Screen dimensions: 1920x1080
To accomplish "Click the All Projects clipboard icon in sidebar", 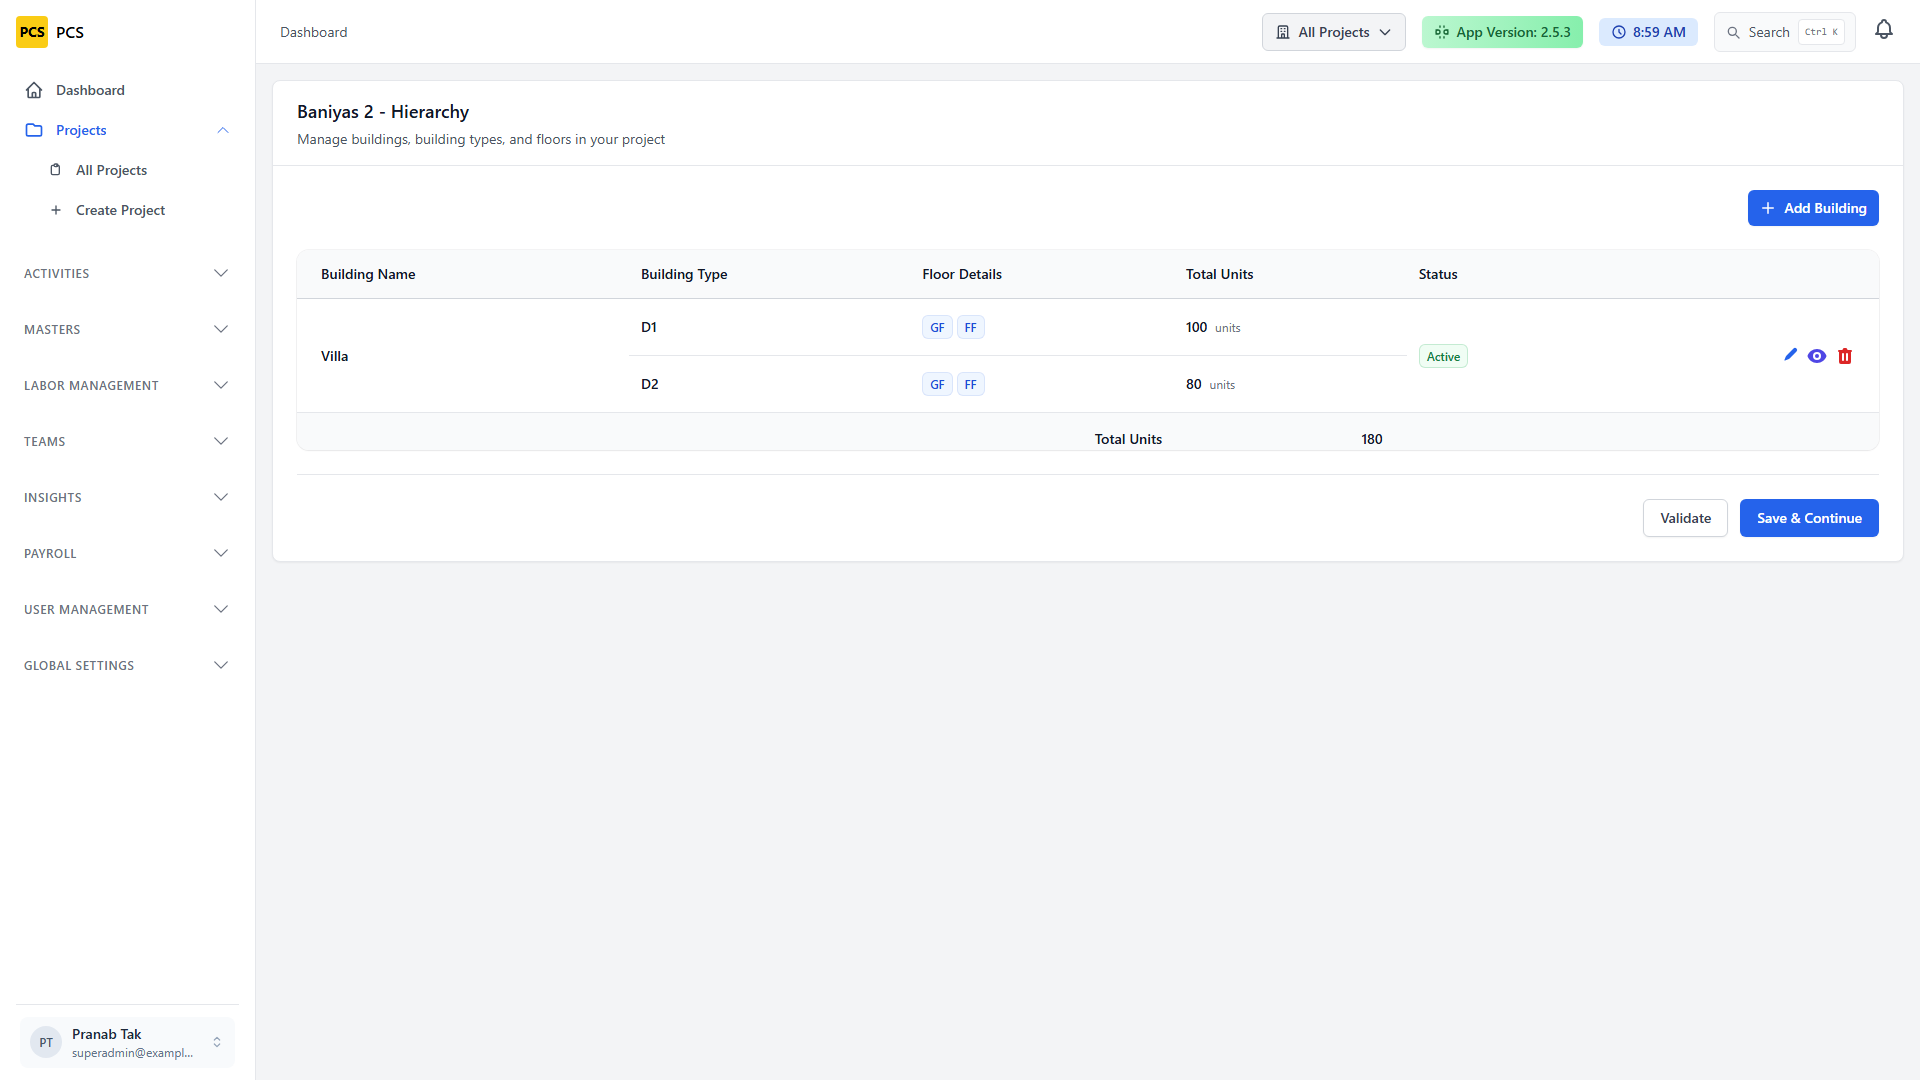I will point(56,170).
